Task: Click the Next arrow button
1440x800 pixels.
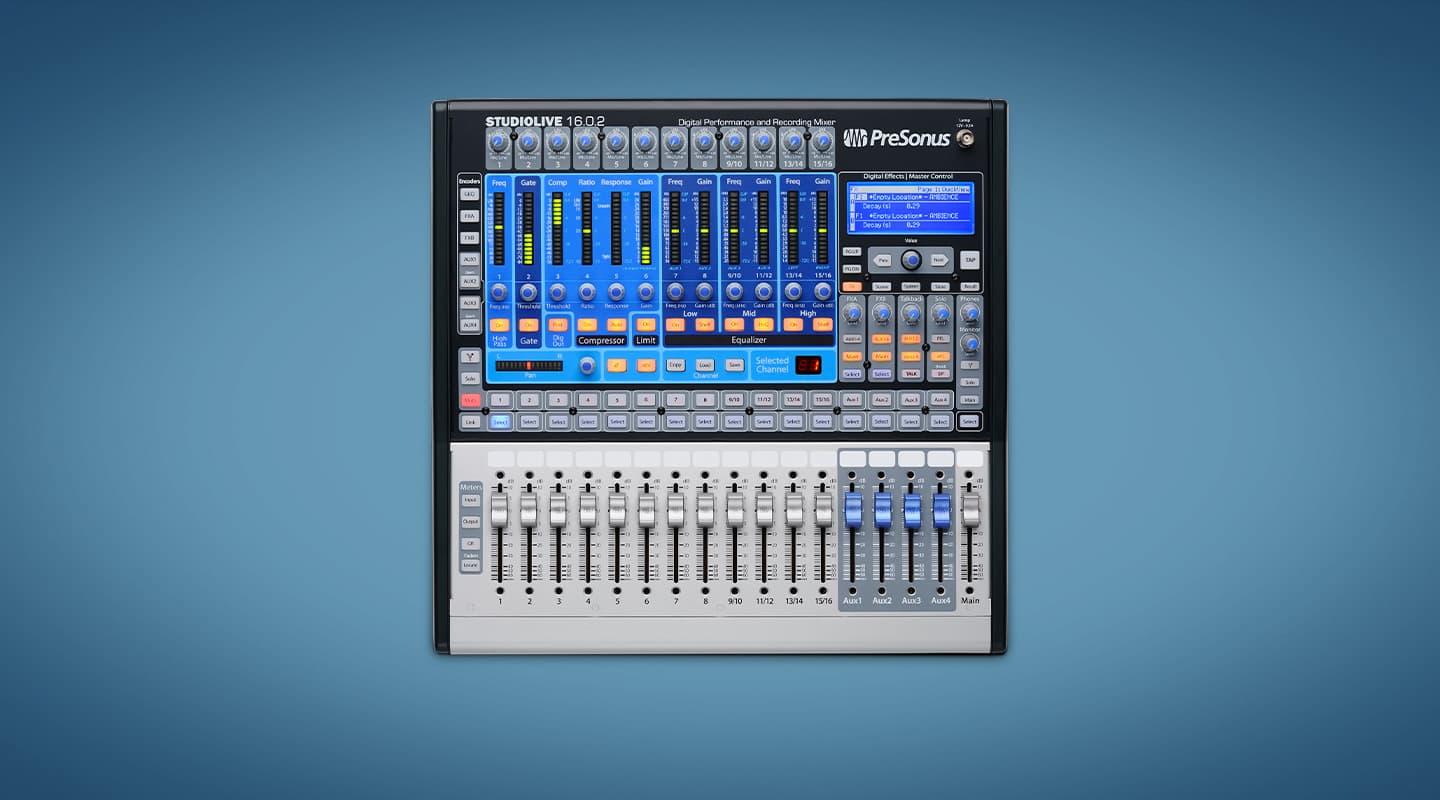Action: (939, 259)
